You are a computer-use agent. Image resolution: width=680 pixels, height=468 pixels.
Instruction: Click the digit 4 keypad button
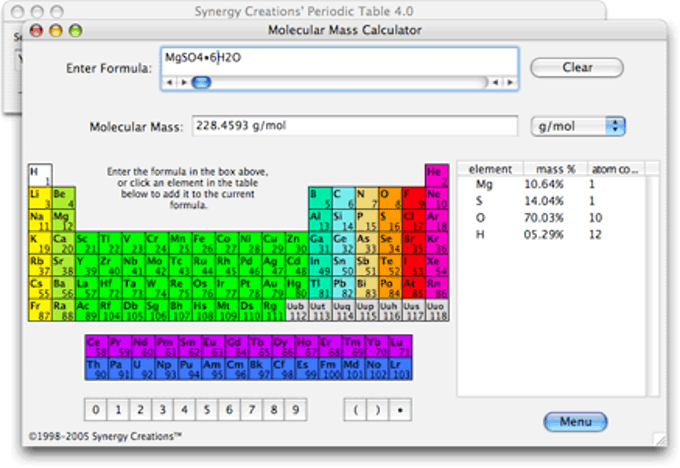[184, 409]
